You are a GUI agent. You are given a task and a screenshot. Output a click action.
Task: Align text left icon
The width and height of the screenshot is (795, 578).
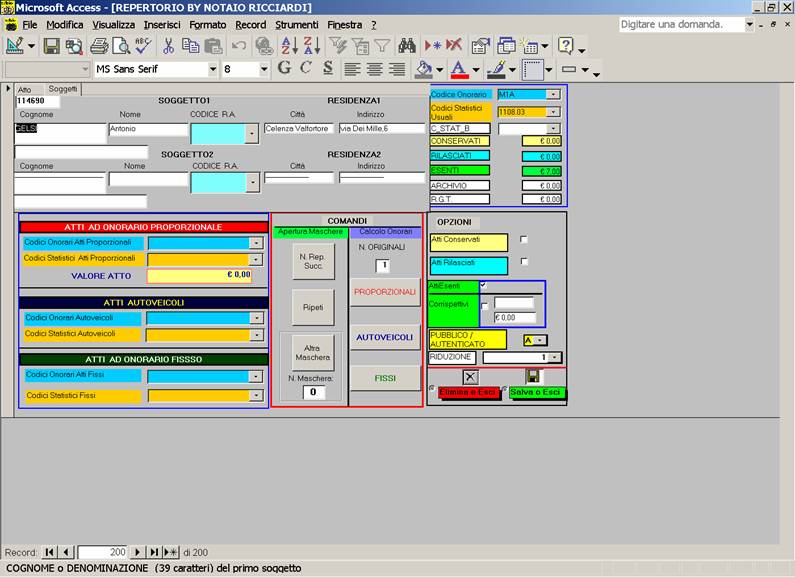click(352, 68)
